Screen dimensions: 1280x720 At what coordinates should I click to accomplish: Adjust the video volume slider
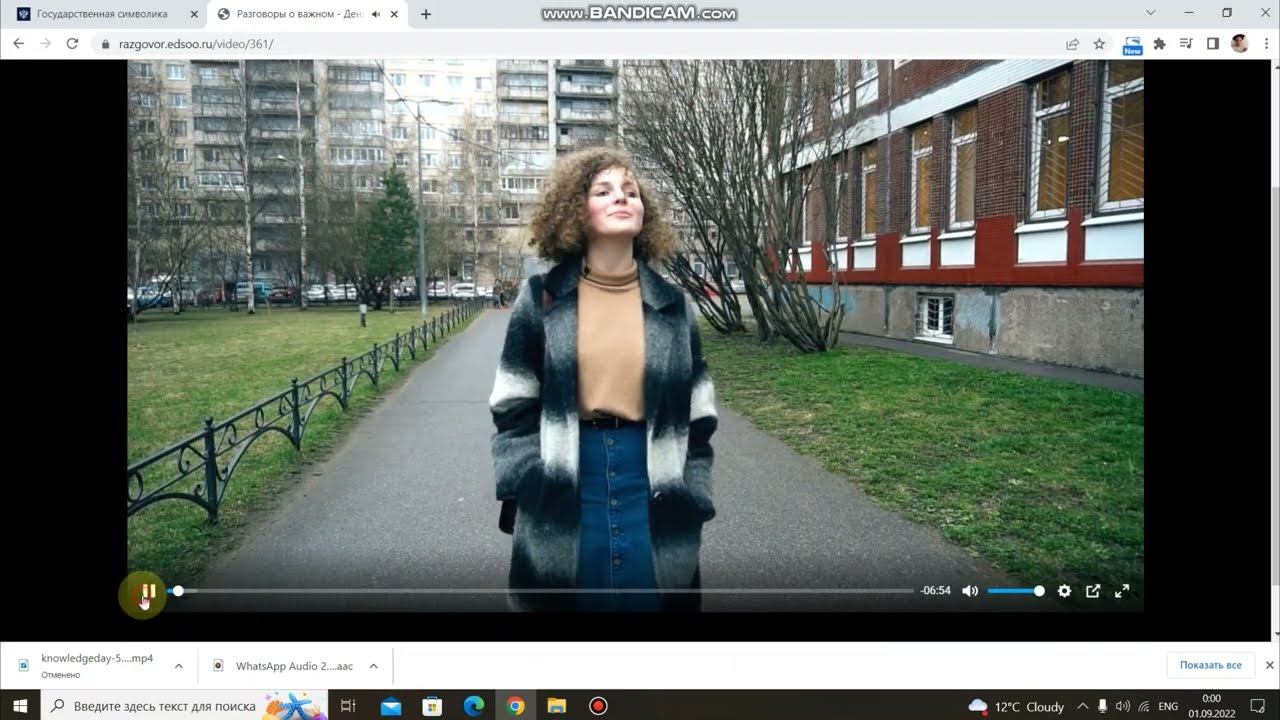coord(1016,591)
